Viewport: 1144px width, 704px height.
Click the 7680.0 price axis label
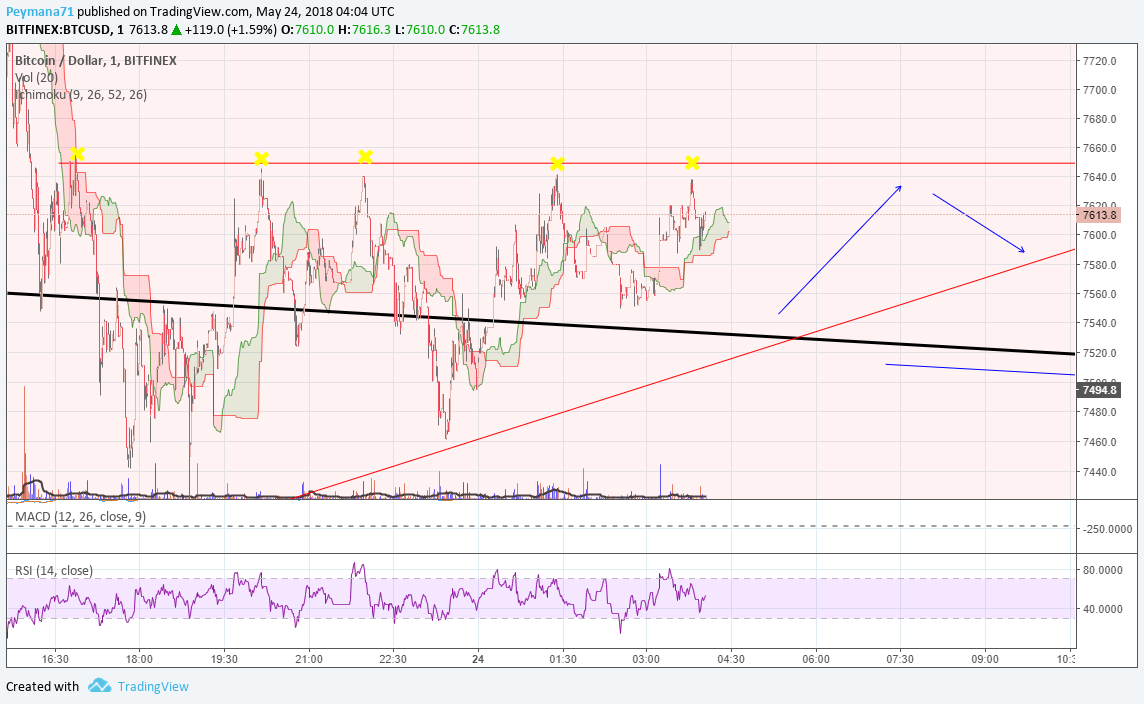[x=1099, y=119]
